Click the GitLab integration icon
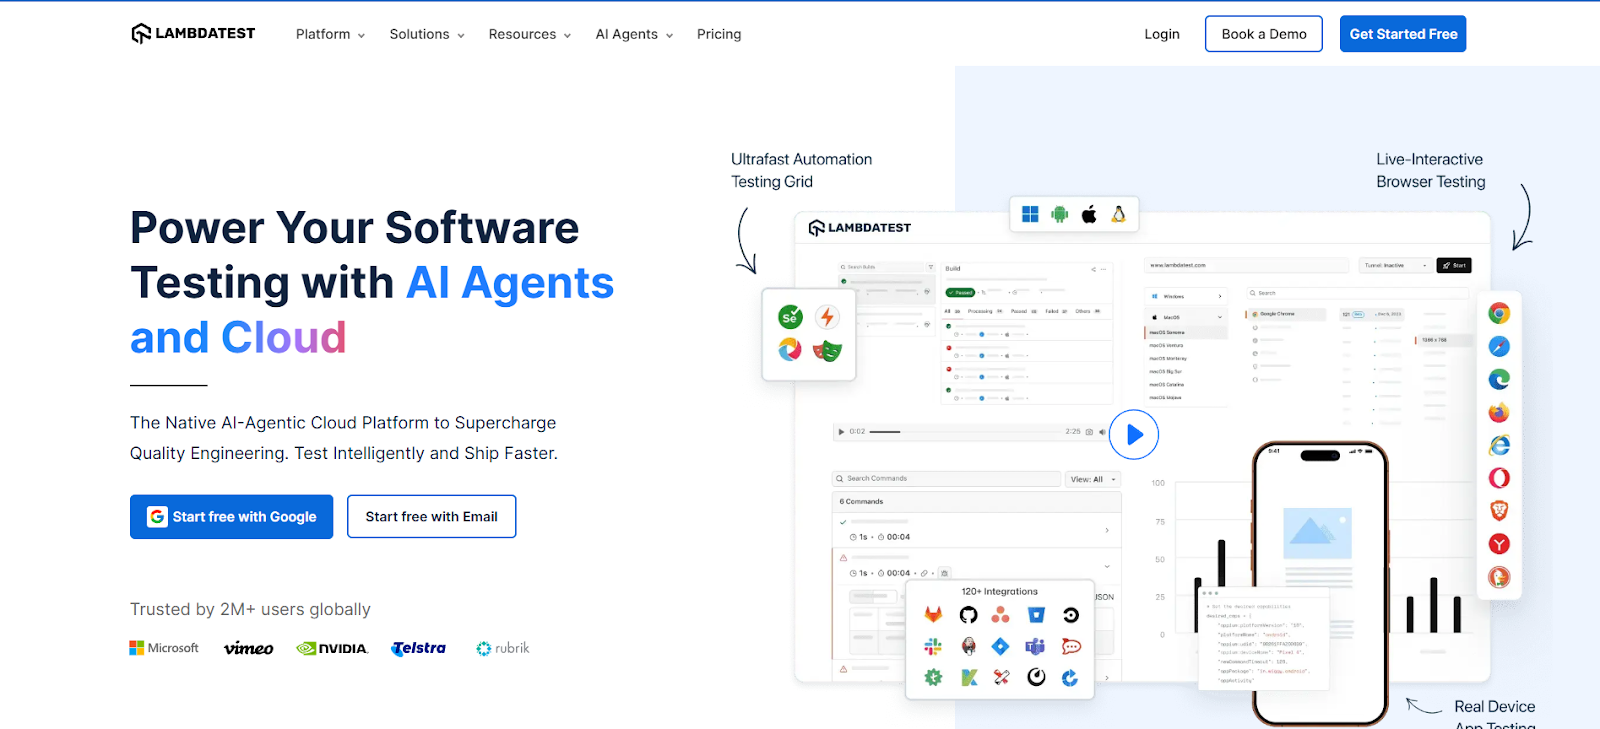Image resolution: width=1600 pixels, height=729 pixels. [x=933, y=615]
